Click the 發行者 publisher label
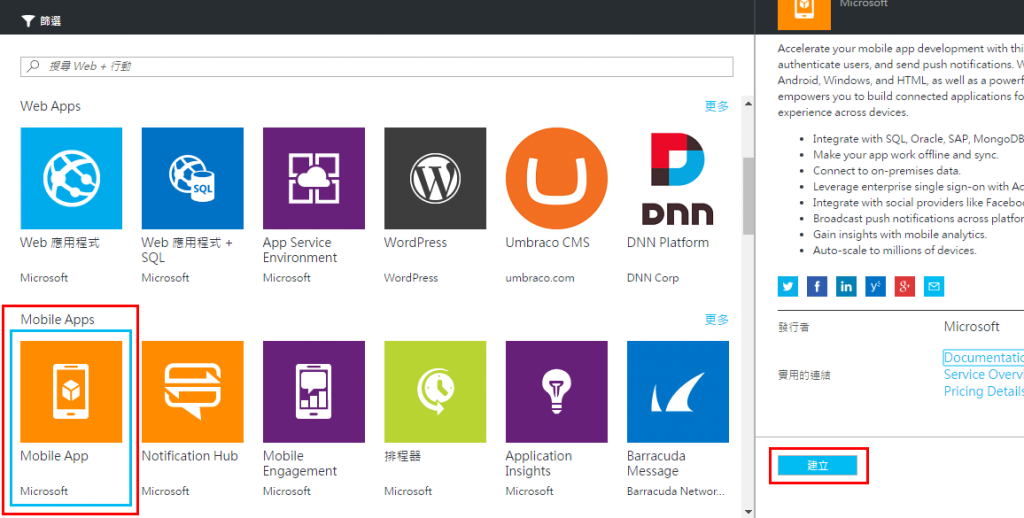This screenshot has width=1024, height=518. 793,327
